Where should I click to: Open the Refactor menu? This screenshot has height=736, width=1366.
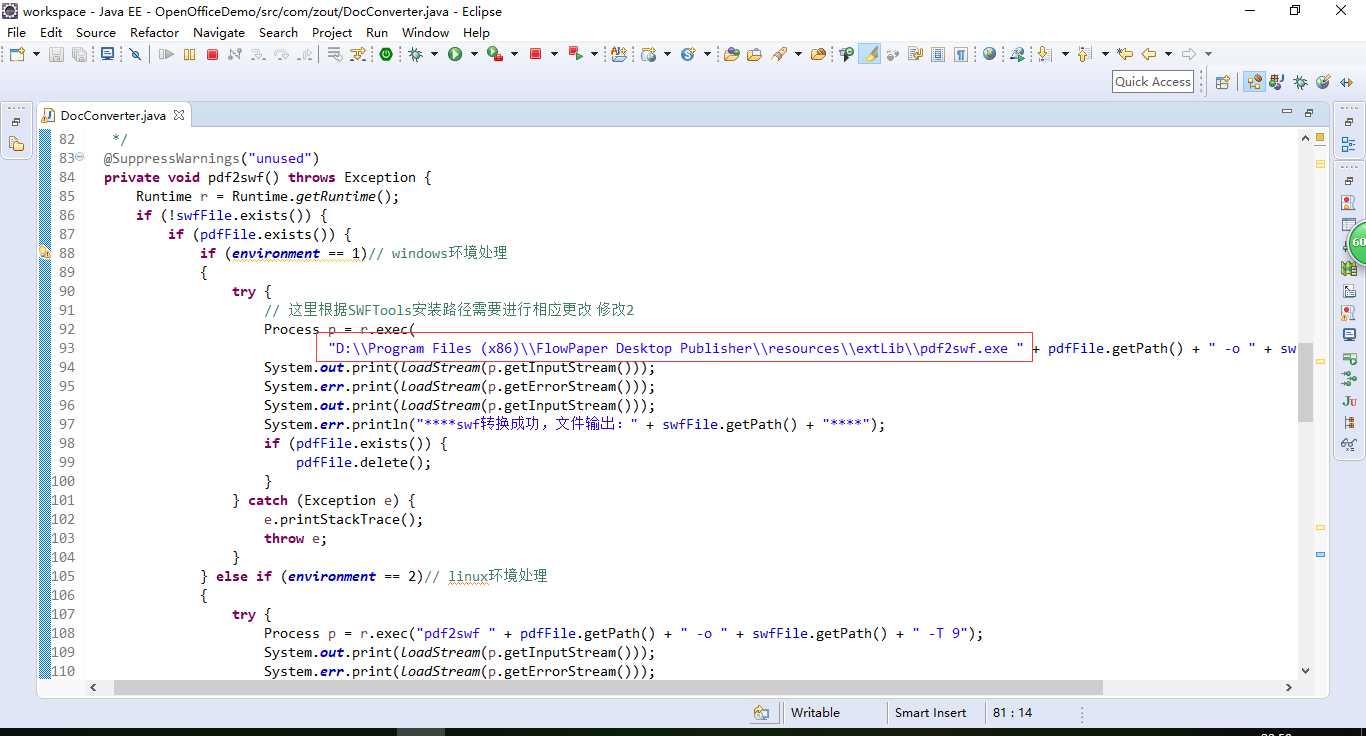[x=155, y=32]
